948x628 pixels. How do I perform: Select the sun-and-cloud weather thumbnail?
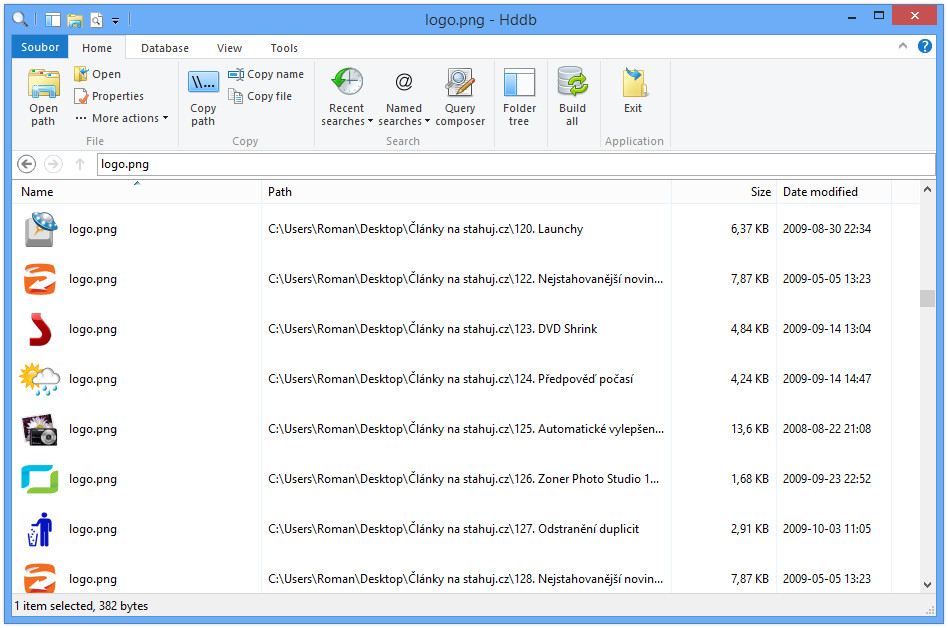pyautogui.click(x=40, y=379)
